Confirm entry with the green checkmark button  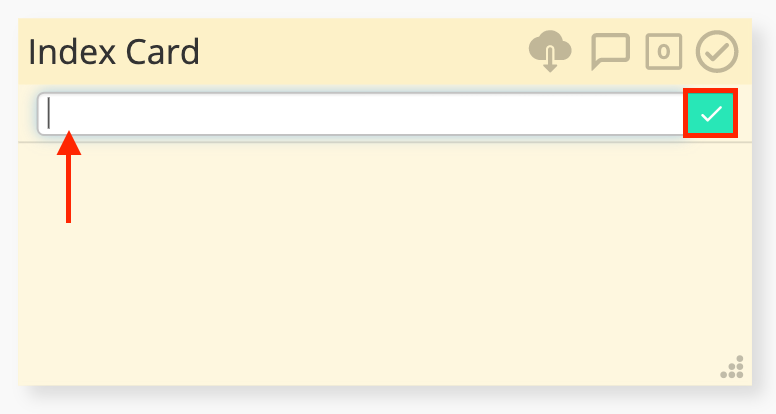pos(711,113)
